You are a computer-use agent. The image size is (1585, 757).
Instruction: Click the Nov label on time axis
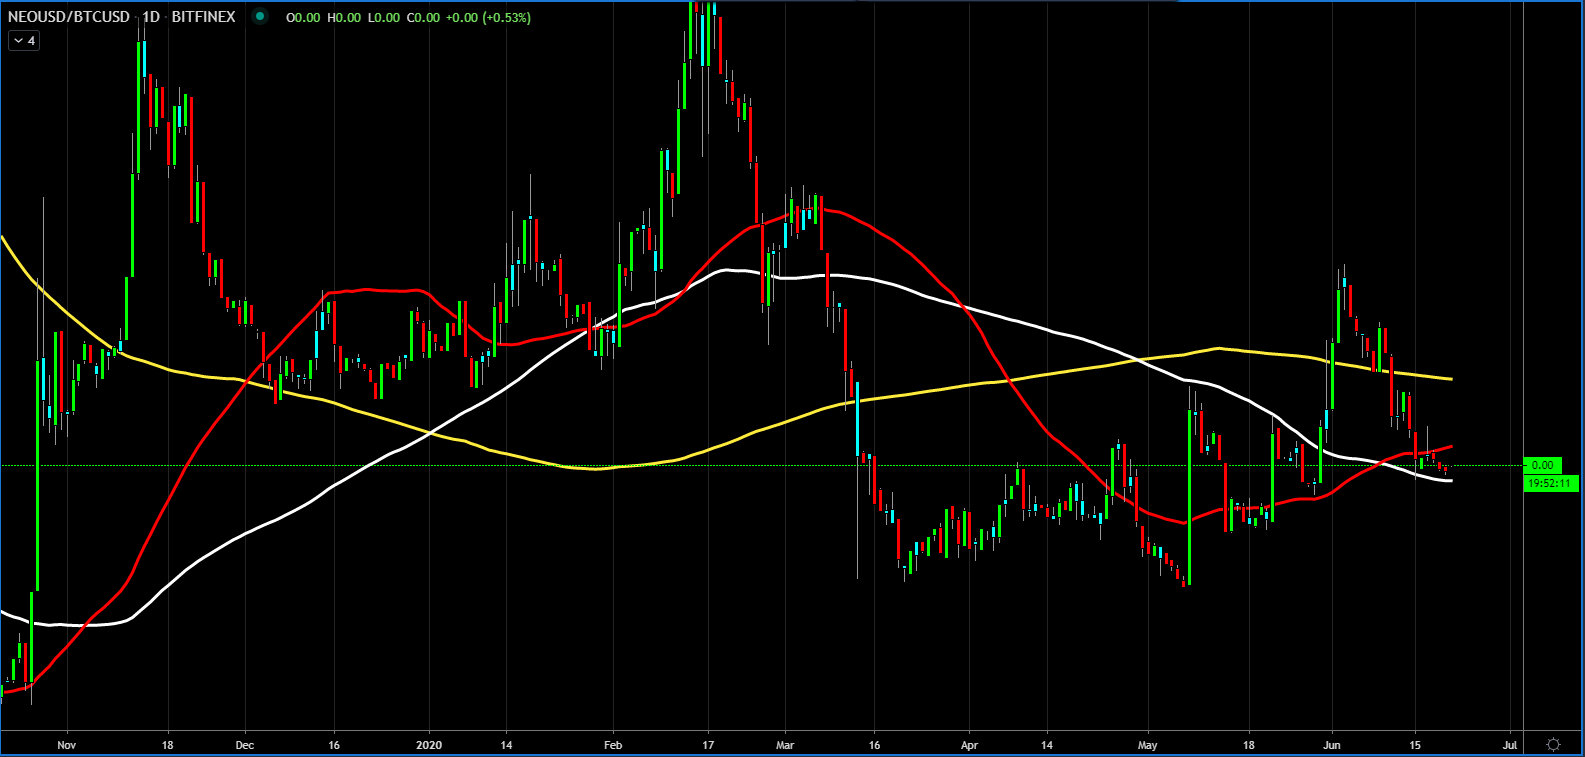[66, 745]
